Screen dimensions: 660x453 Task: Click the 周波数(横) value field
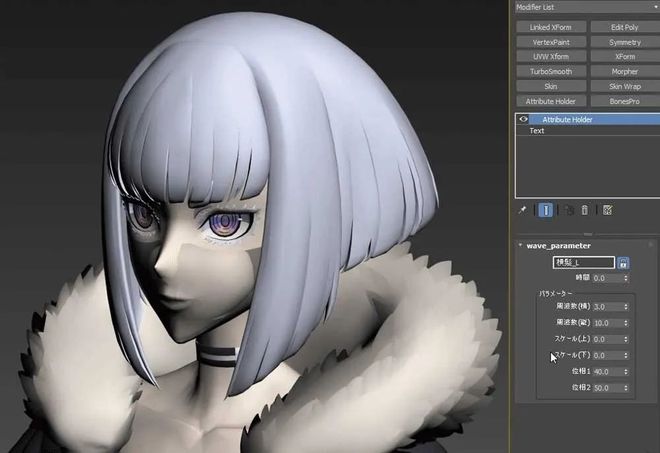606,306
